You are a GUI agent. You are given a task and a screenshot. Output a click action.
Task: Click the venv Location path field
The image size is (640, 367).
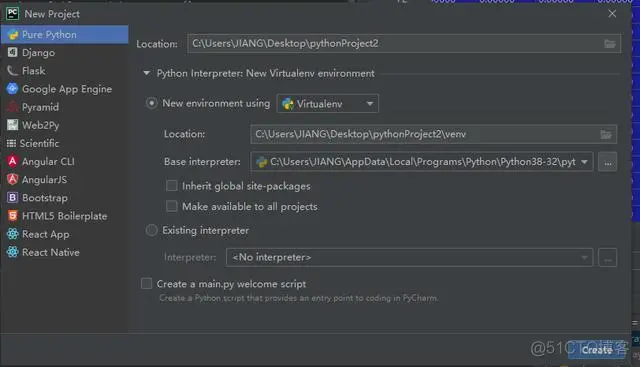pyautogui.click(x=433, y=134)
